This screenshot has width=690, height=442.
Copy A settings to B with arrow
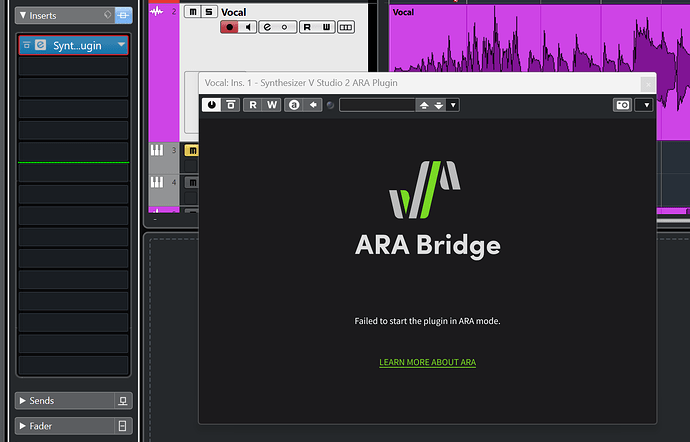coord(313,105)
